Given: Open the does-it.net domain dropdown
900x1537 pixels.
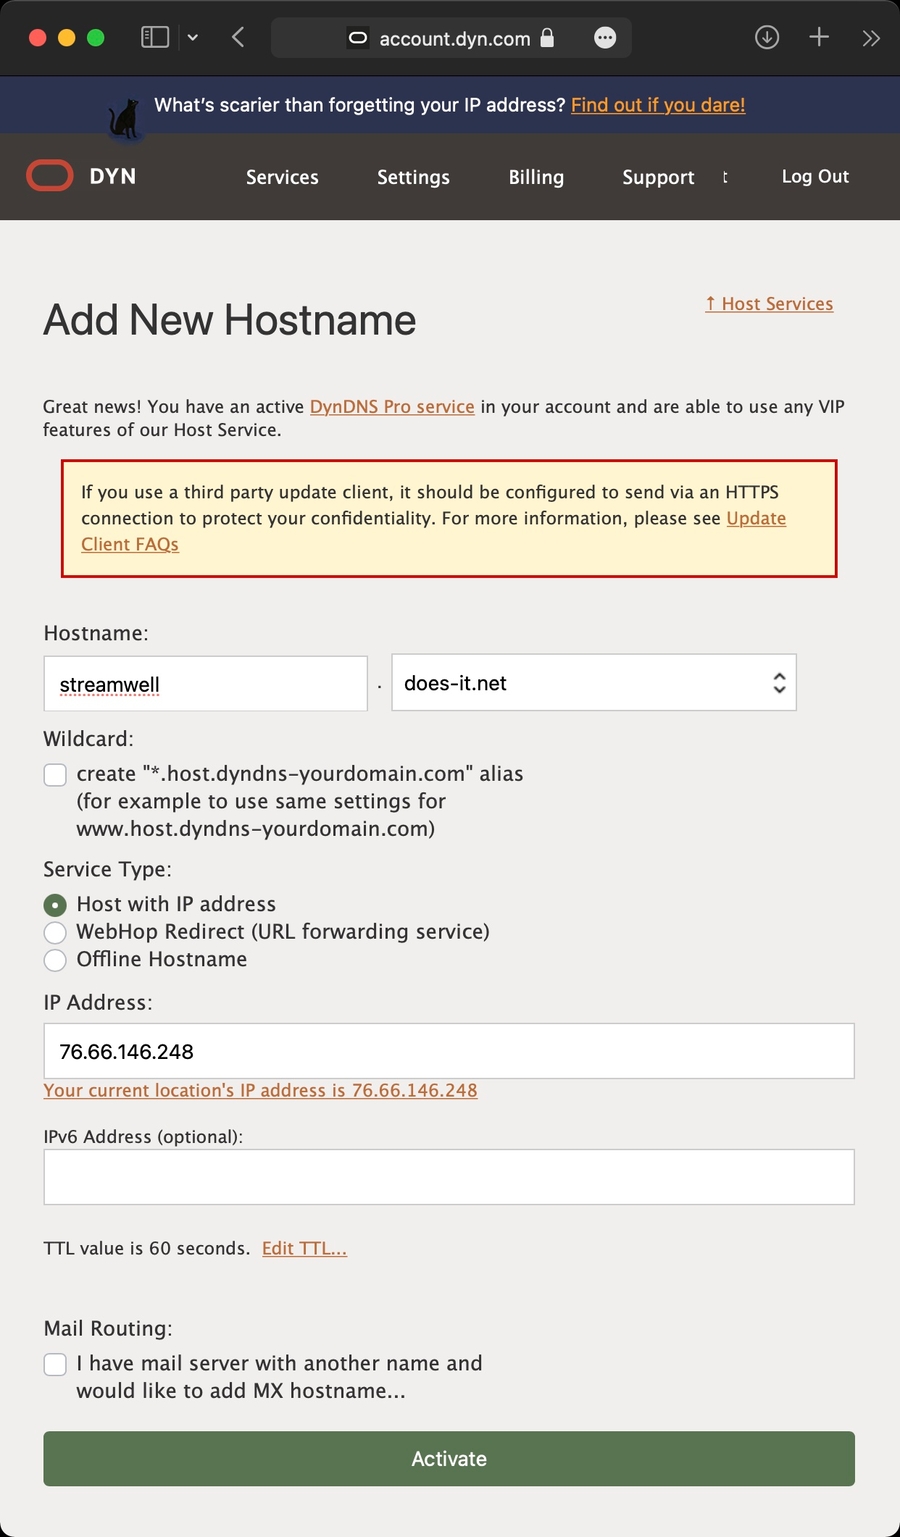Looking at the screenshot, I should (x=594, y=683).
